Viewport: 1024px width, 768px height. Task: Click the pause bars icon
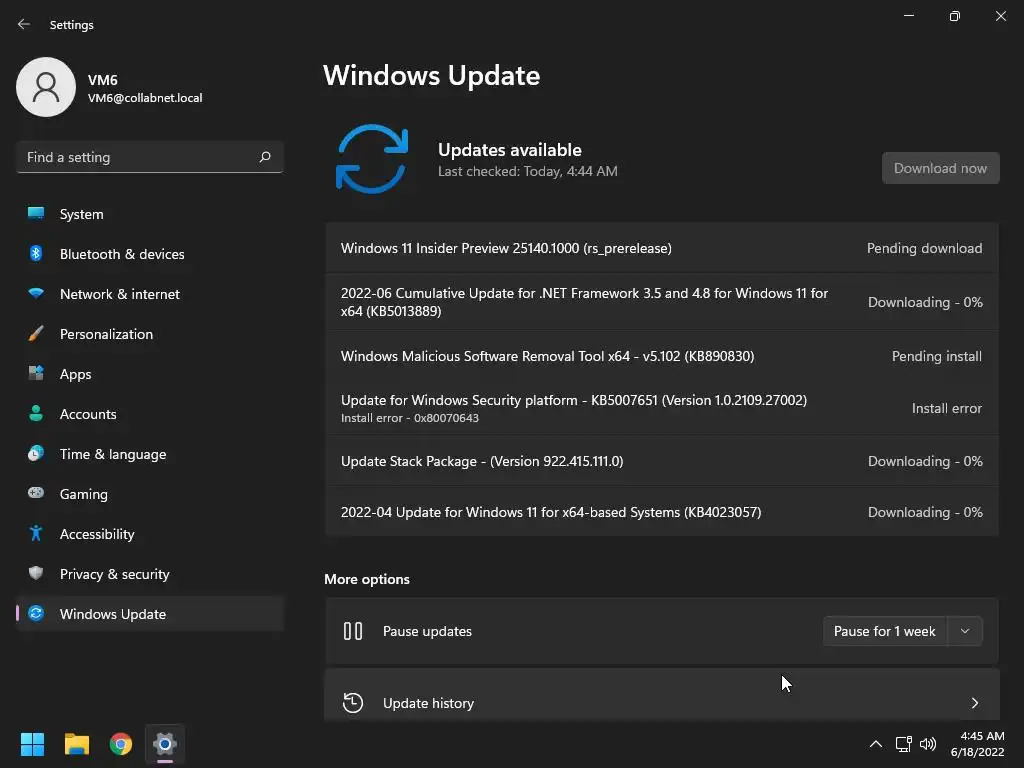tap(353, 631)
